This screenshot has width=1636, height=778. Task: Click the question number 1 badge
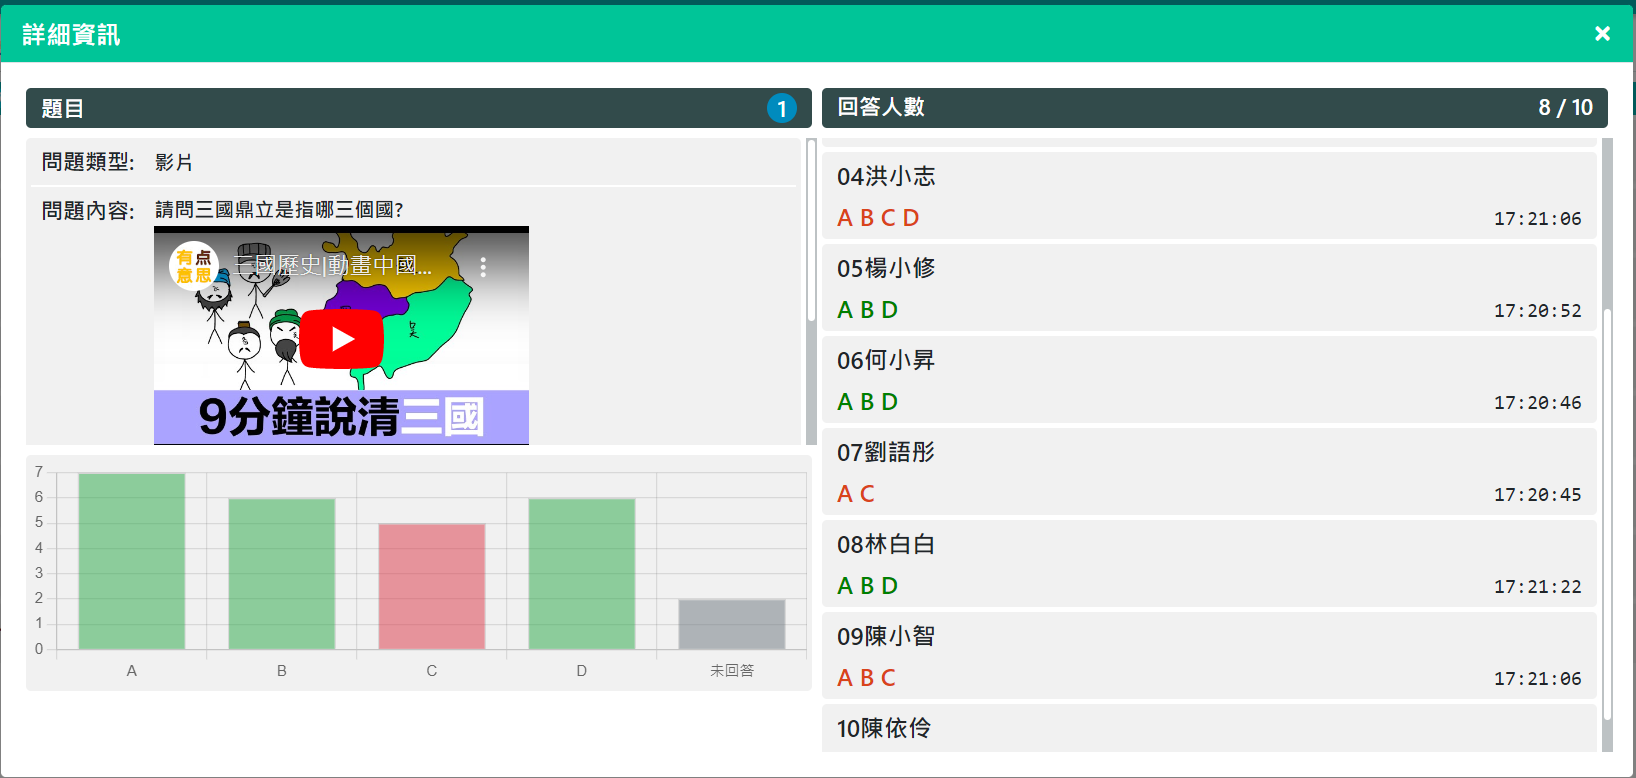pos(782,108)
